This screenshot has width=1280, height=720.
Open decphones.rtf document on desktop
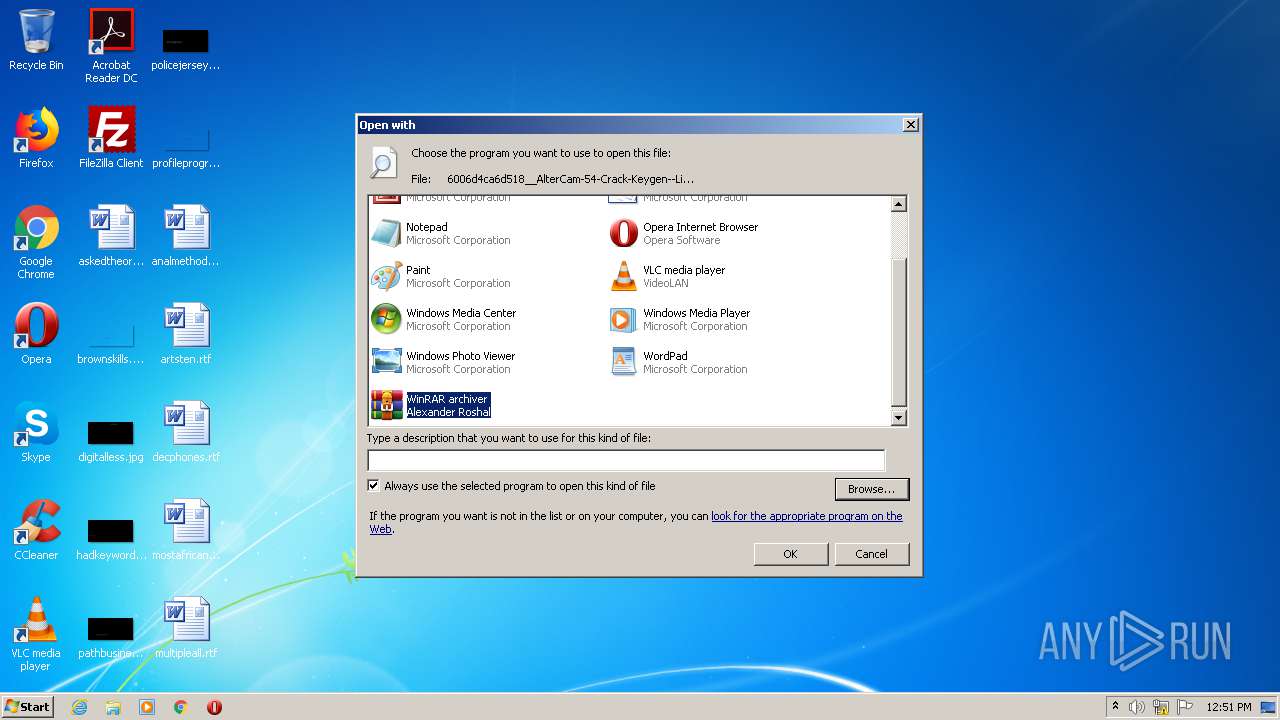point(186,432)
